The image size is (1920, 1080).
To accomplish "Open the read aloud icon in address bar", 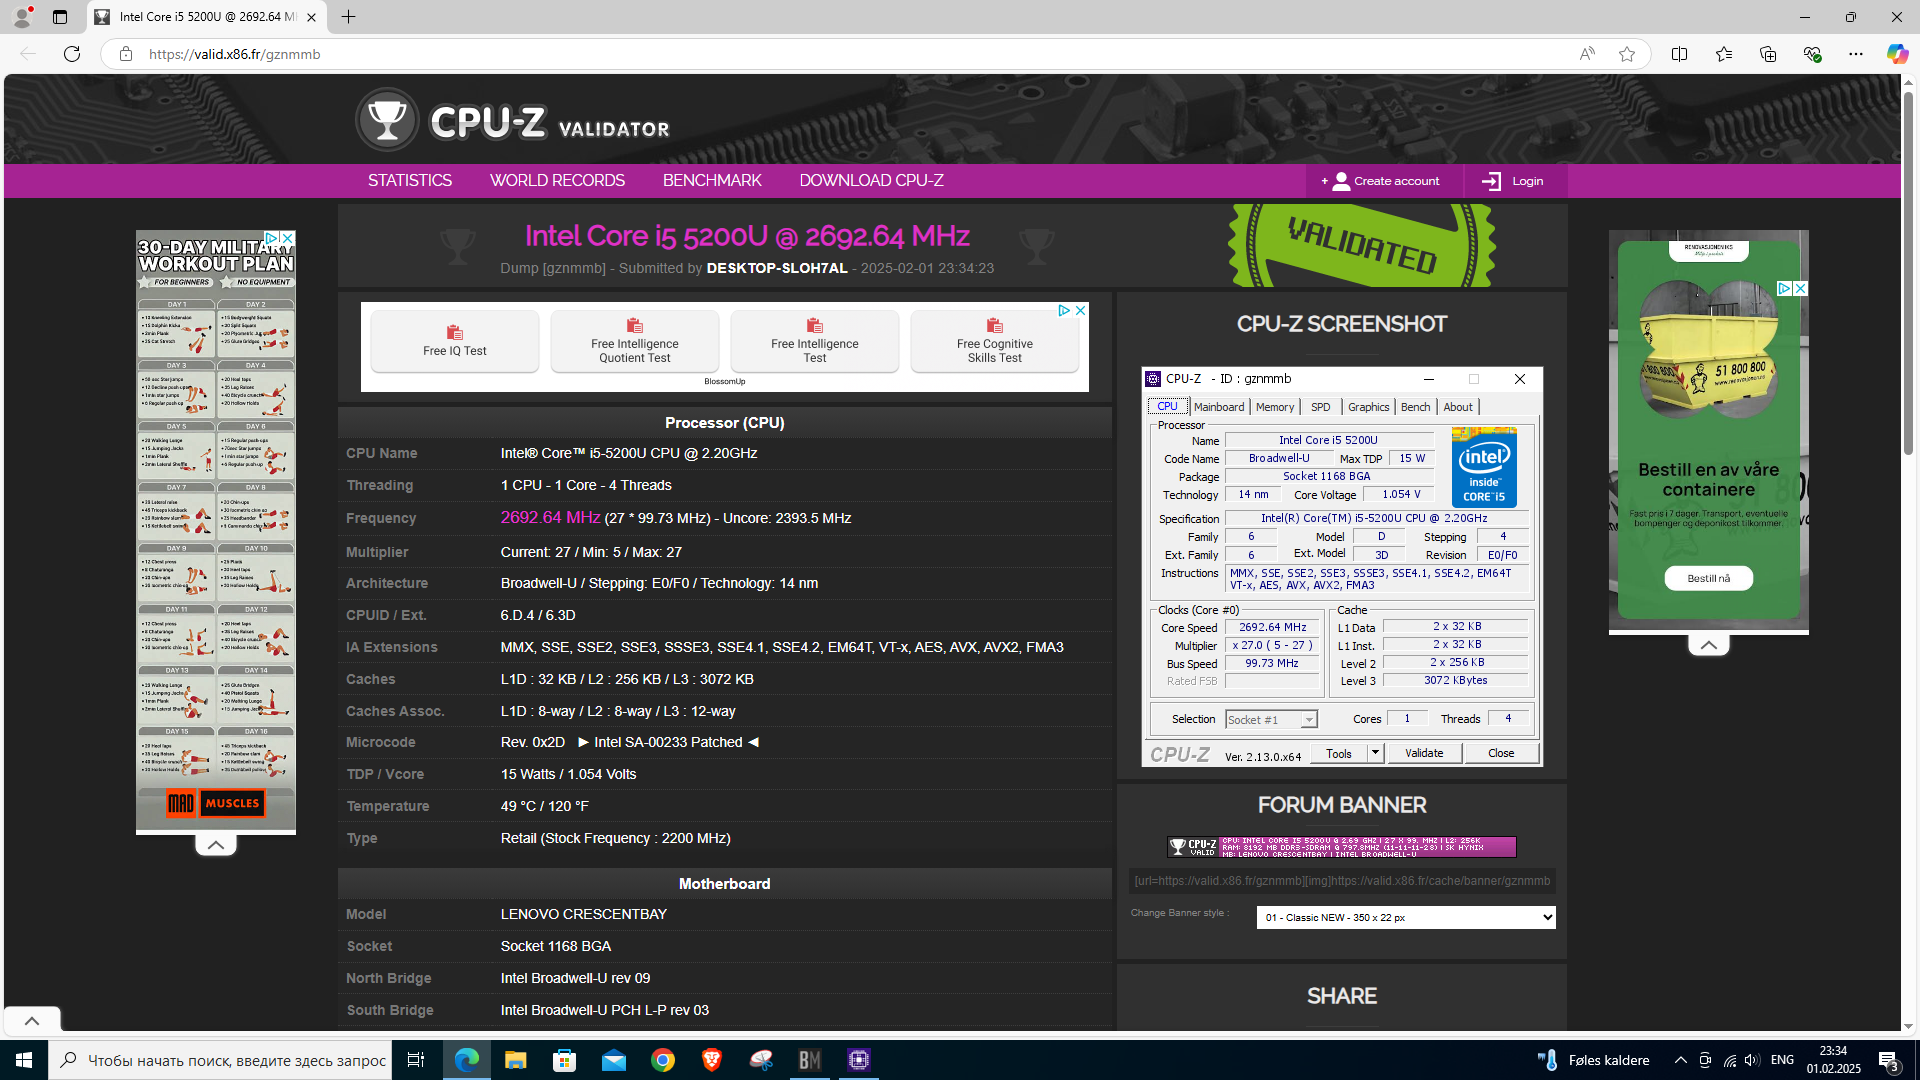I will coord(1587,54).
